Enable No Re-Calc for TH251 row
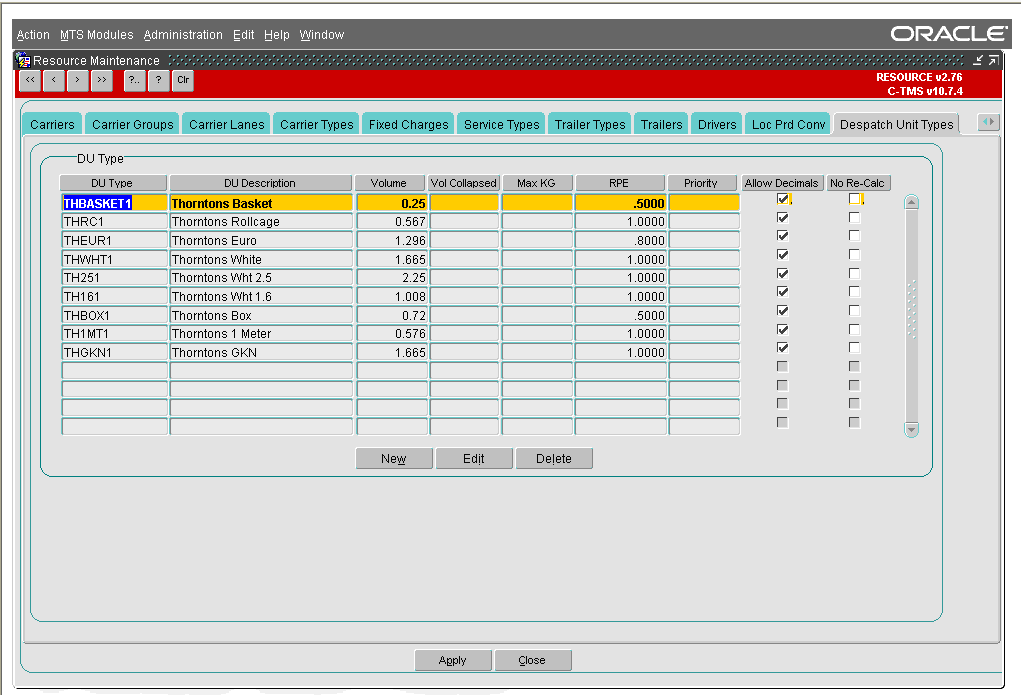1021x695 pixels. coord(854,274)
